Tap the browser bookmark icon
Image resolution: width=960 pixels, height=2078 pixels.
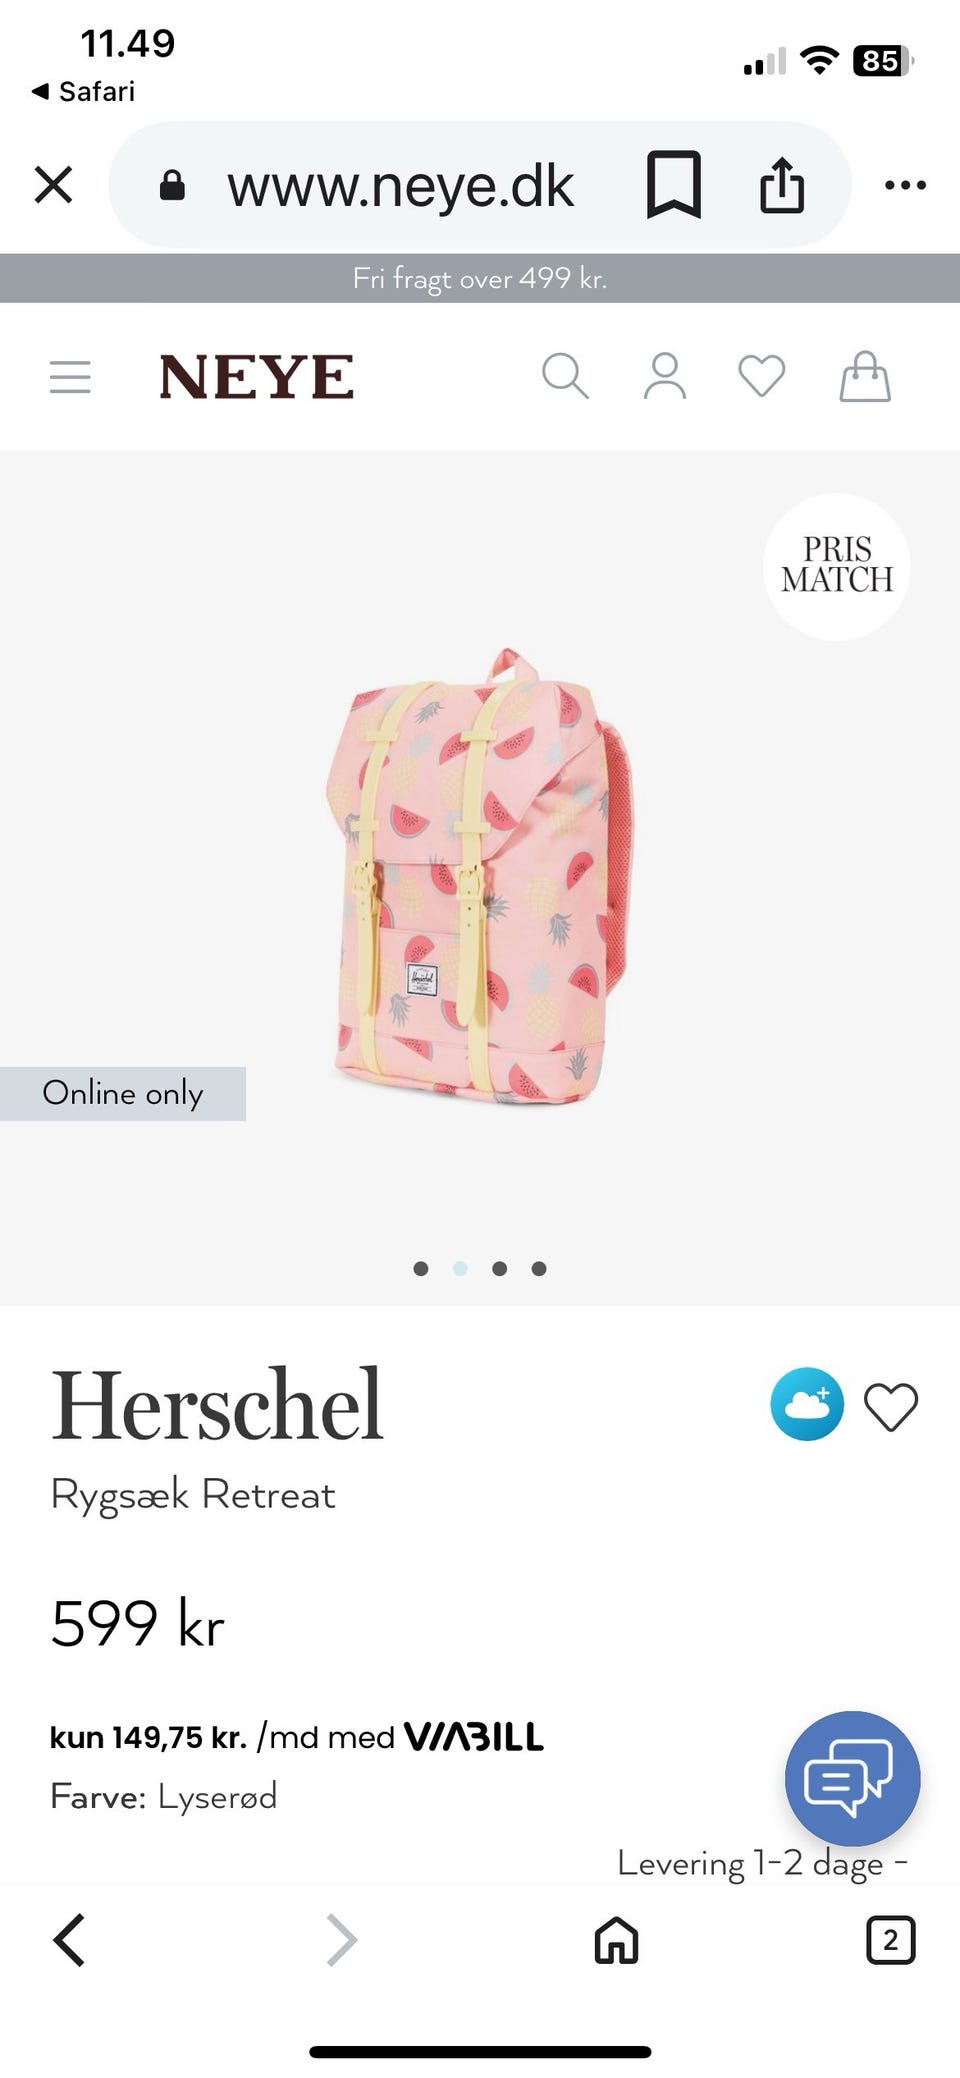pos(674,185)
